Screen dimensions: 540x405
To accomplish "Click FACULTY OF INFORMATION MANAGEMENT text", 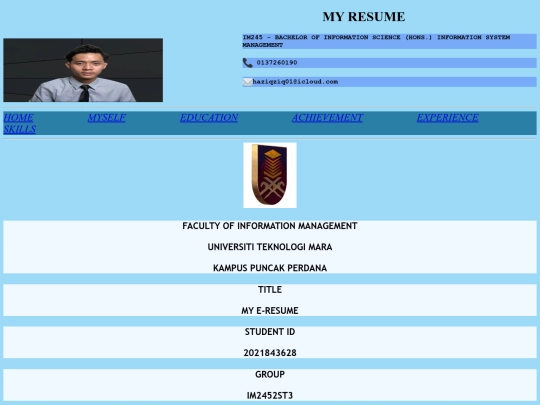I will coord(270,226).
